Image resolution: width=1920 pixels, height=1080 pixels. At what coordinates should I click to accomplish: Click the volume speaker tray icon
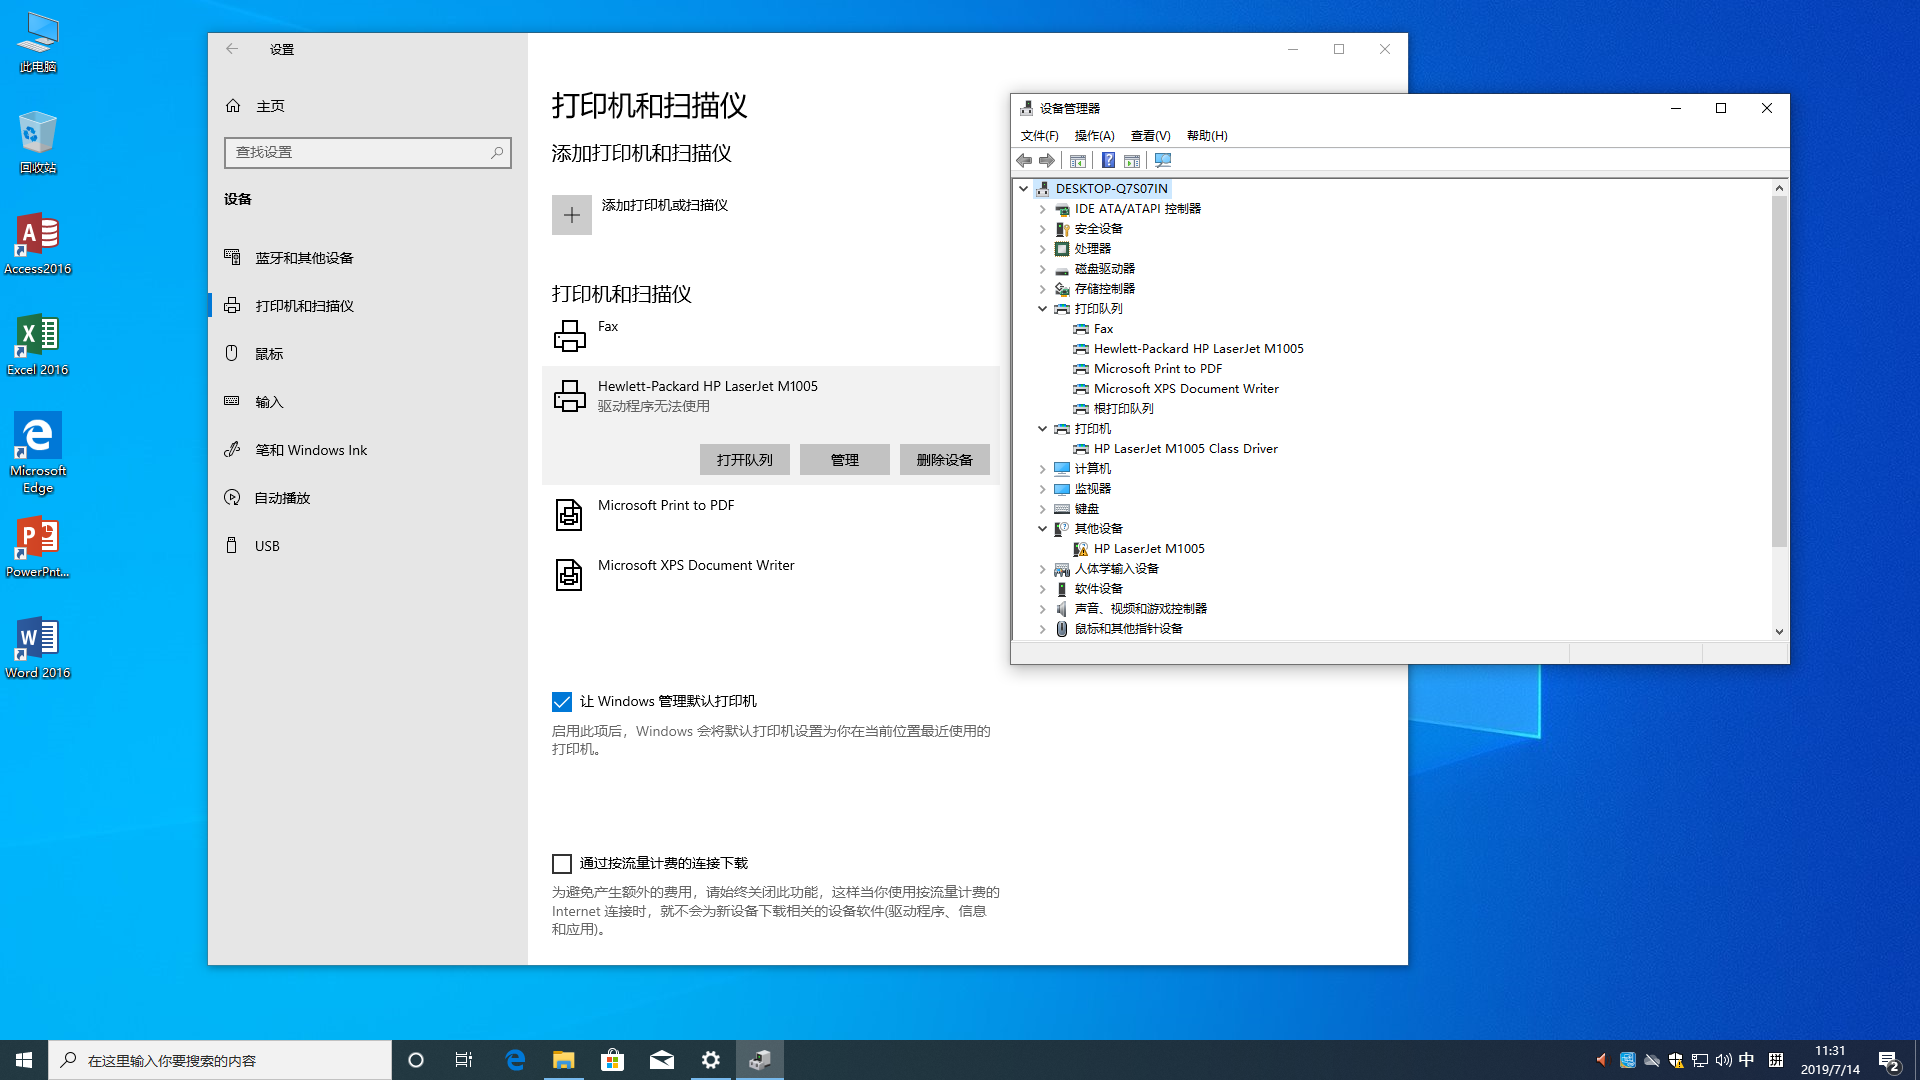point(1723,1060)
